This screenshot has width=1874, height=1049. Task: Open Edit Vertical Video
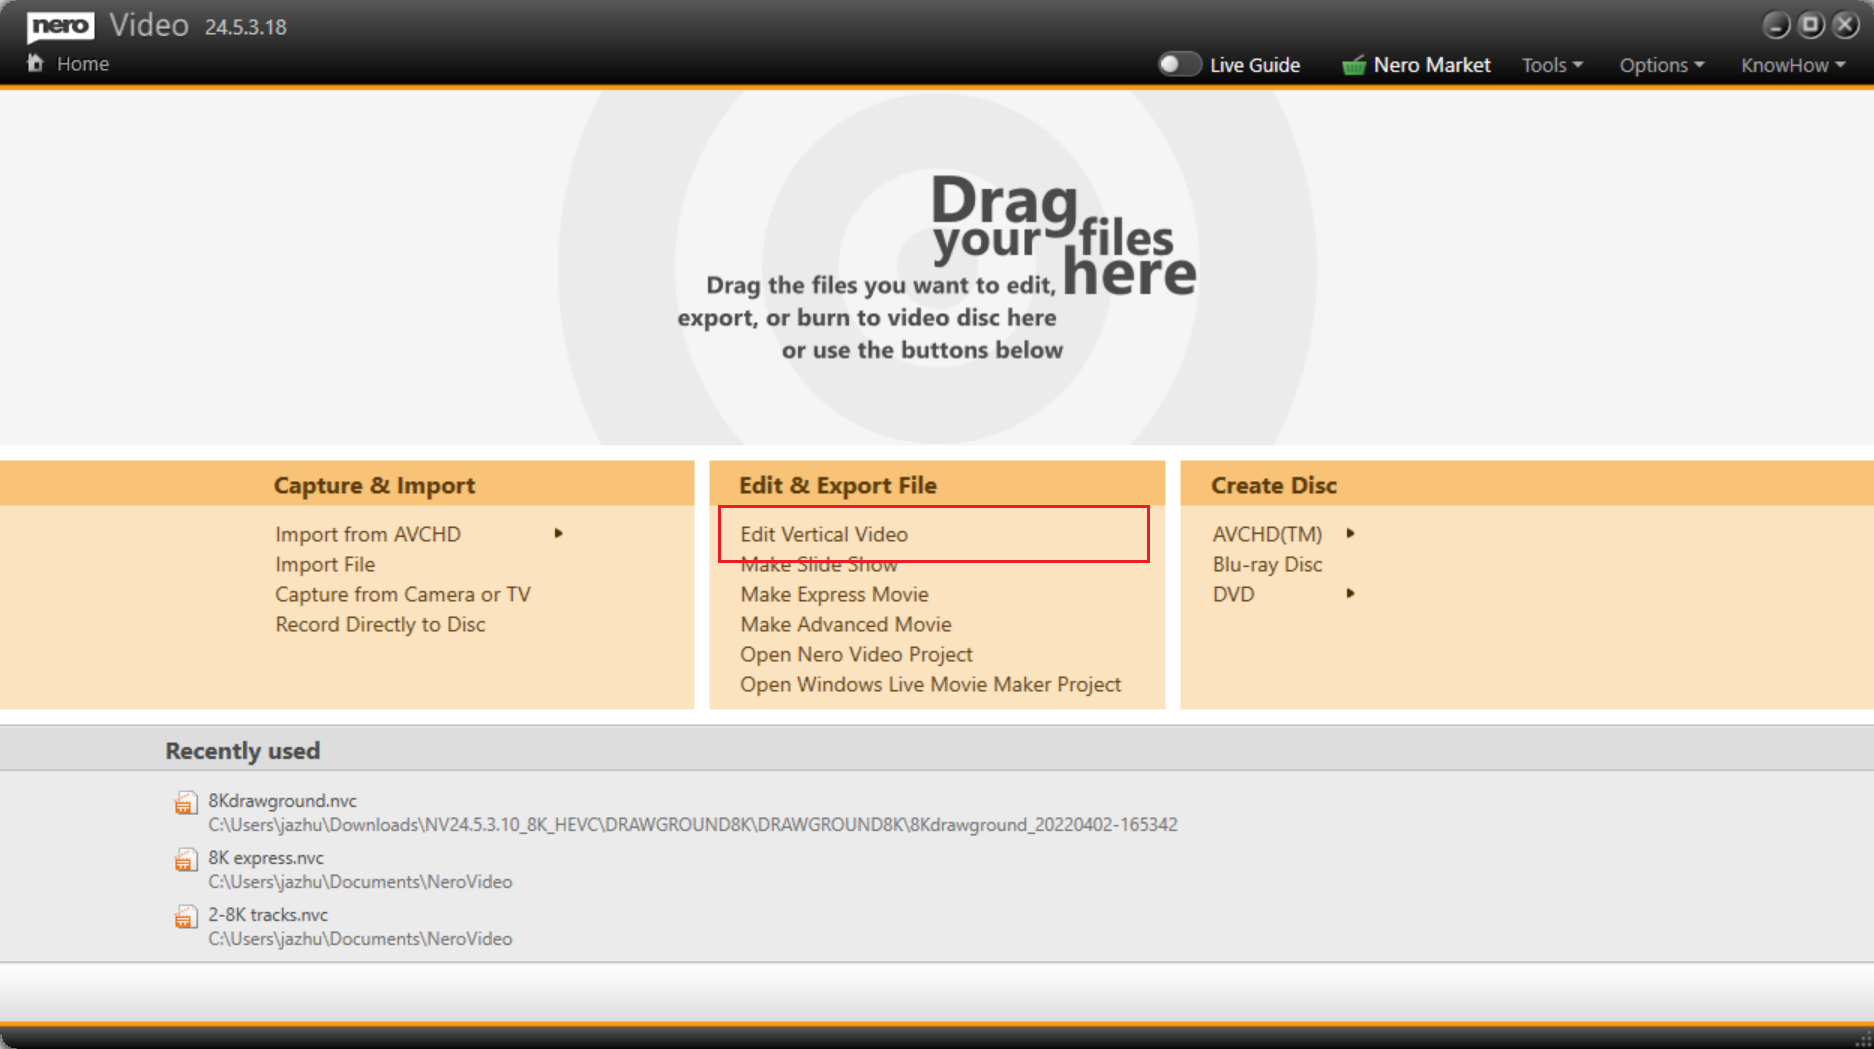coord(824,534)
